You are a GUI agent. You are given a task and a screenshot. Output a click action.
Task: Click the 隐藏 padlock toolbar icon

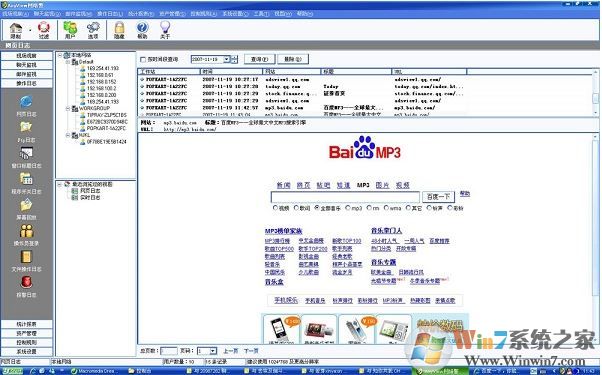coord(119,30)
